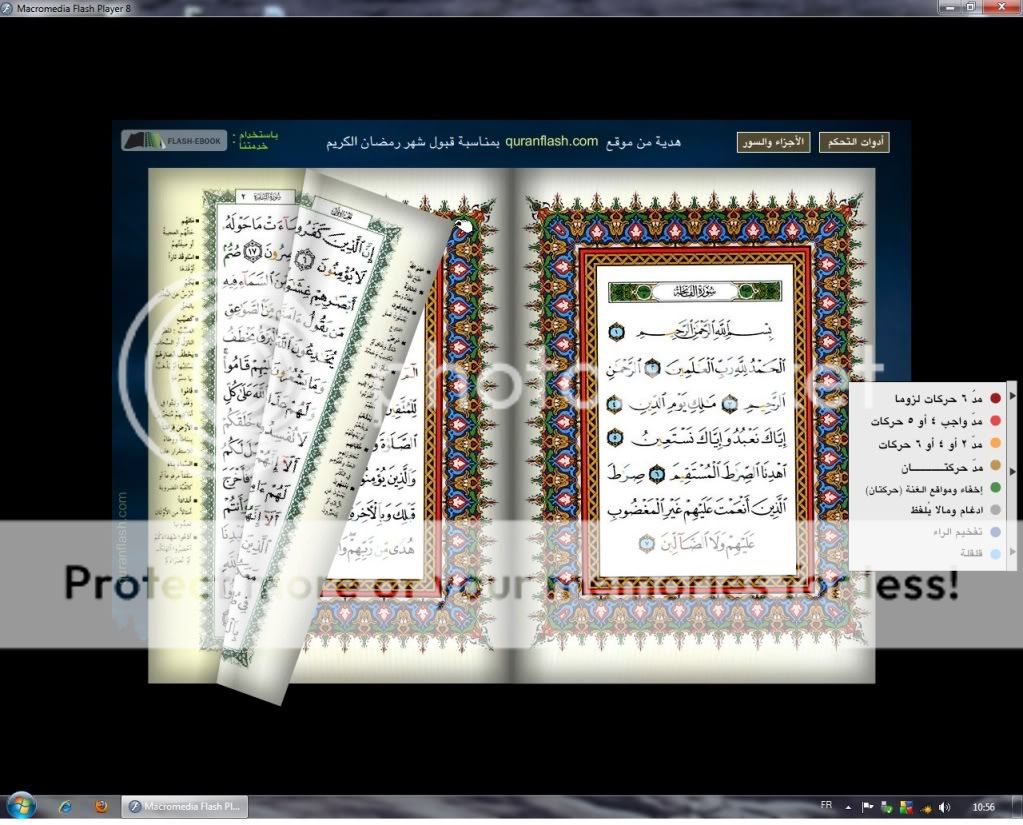Click the legend arrow beside مد حركتان
This screenshot has width=1023, height=825.
1012,470
